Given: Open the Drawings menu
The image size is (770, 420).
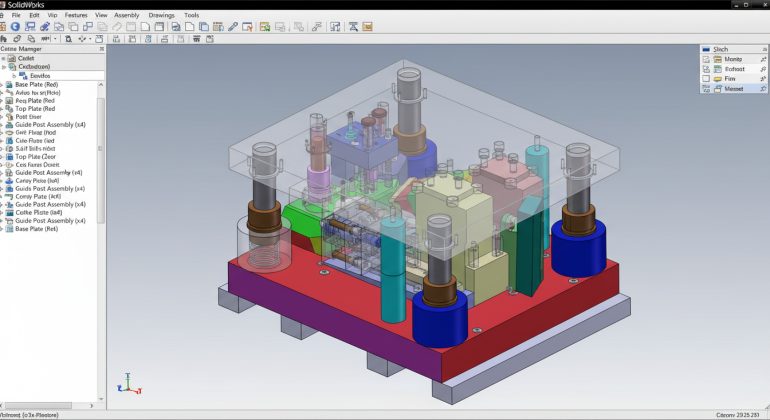Looking at the screenshot, I should pos(160,16).
